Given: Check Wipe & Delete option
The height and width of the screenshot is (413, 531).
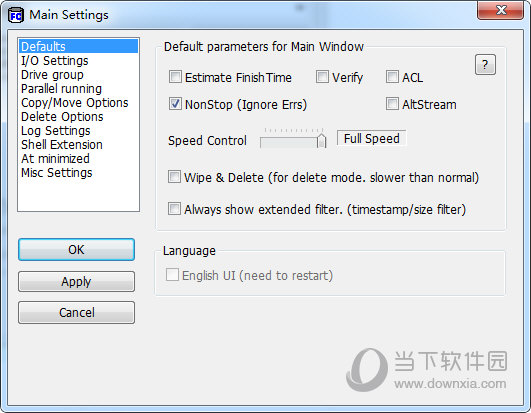Looking at the screenshot, I should click(x=174, y=177).
